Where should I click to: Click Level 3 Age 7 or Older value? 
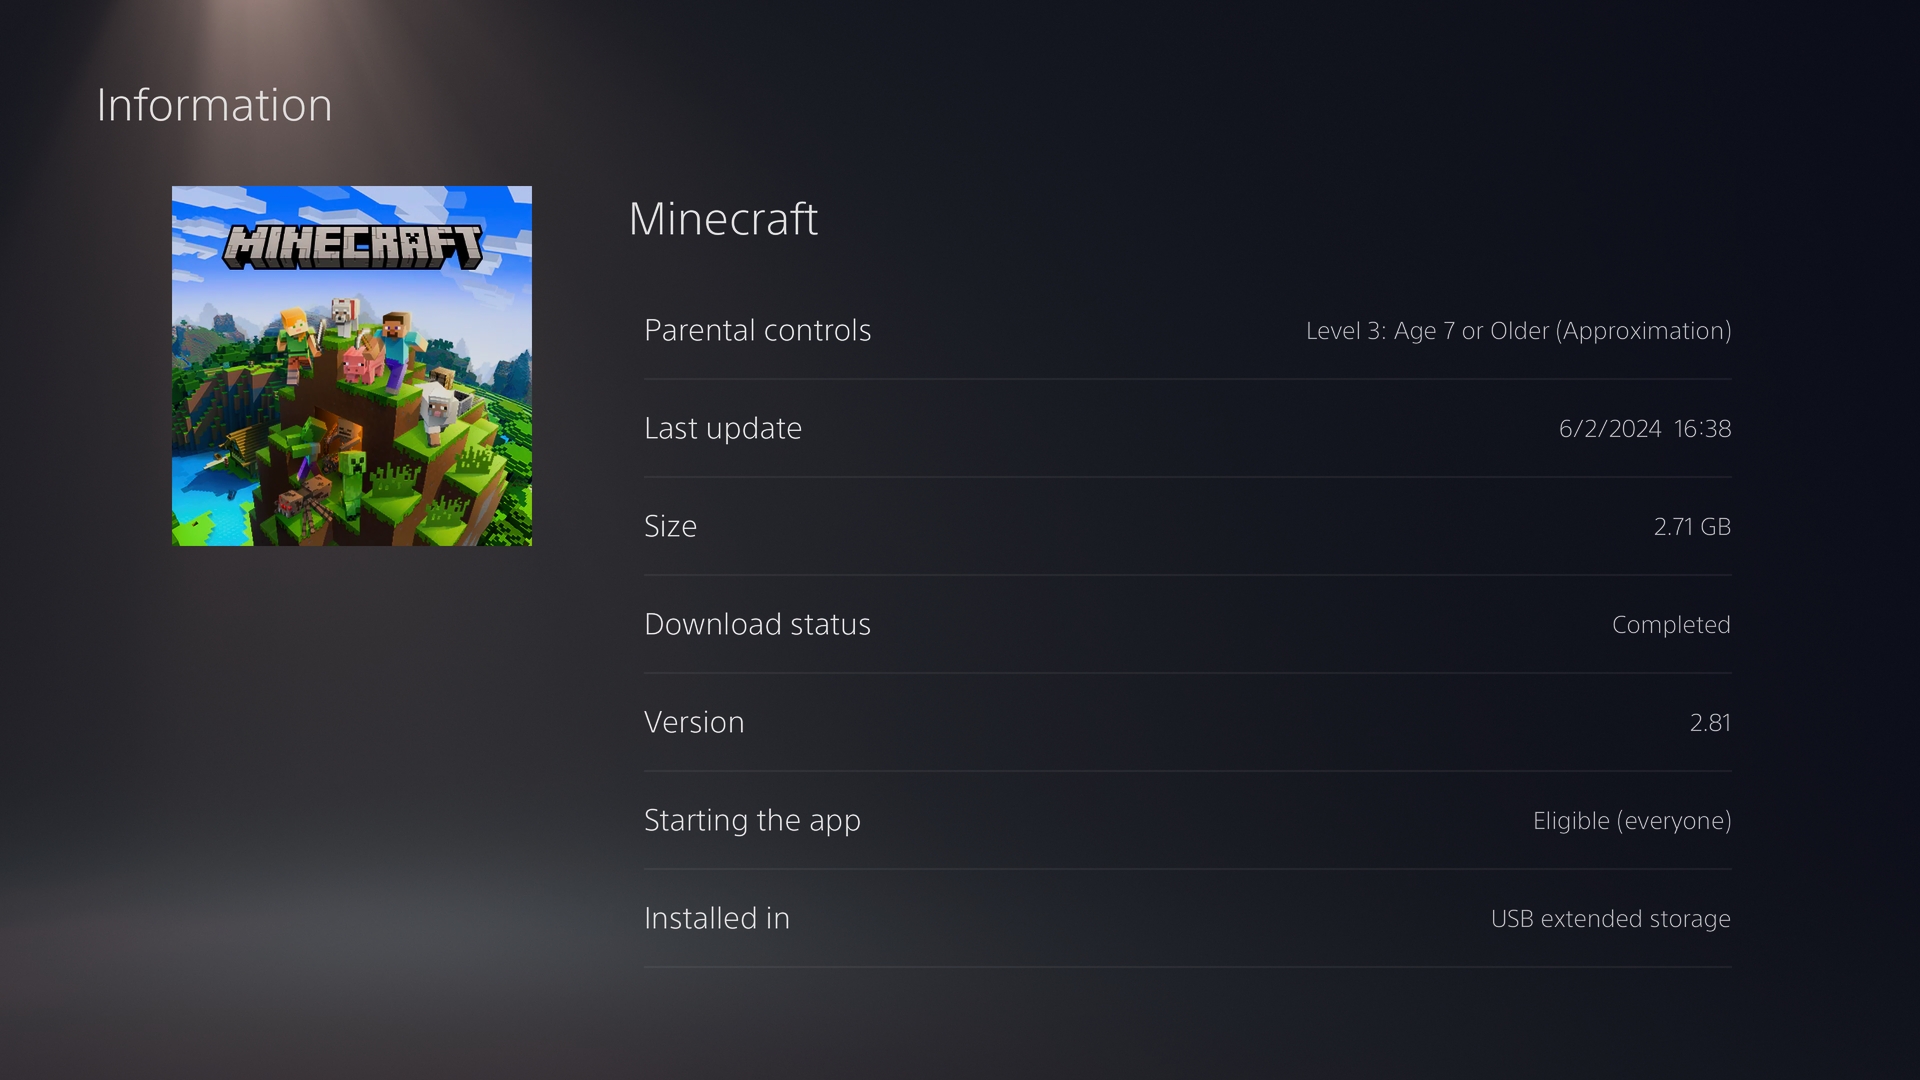(1517, 331)
